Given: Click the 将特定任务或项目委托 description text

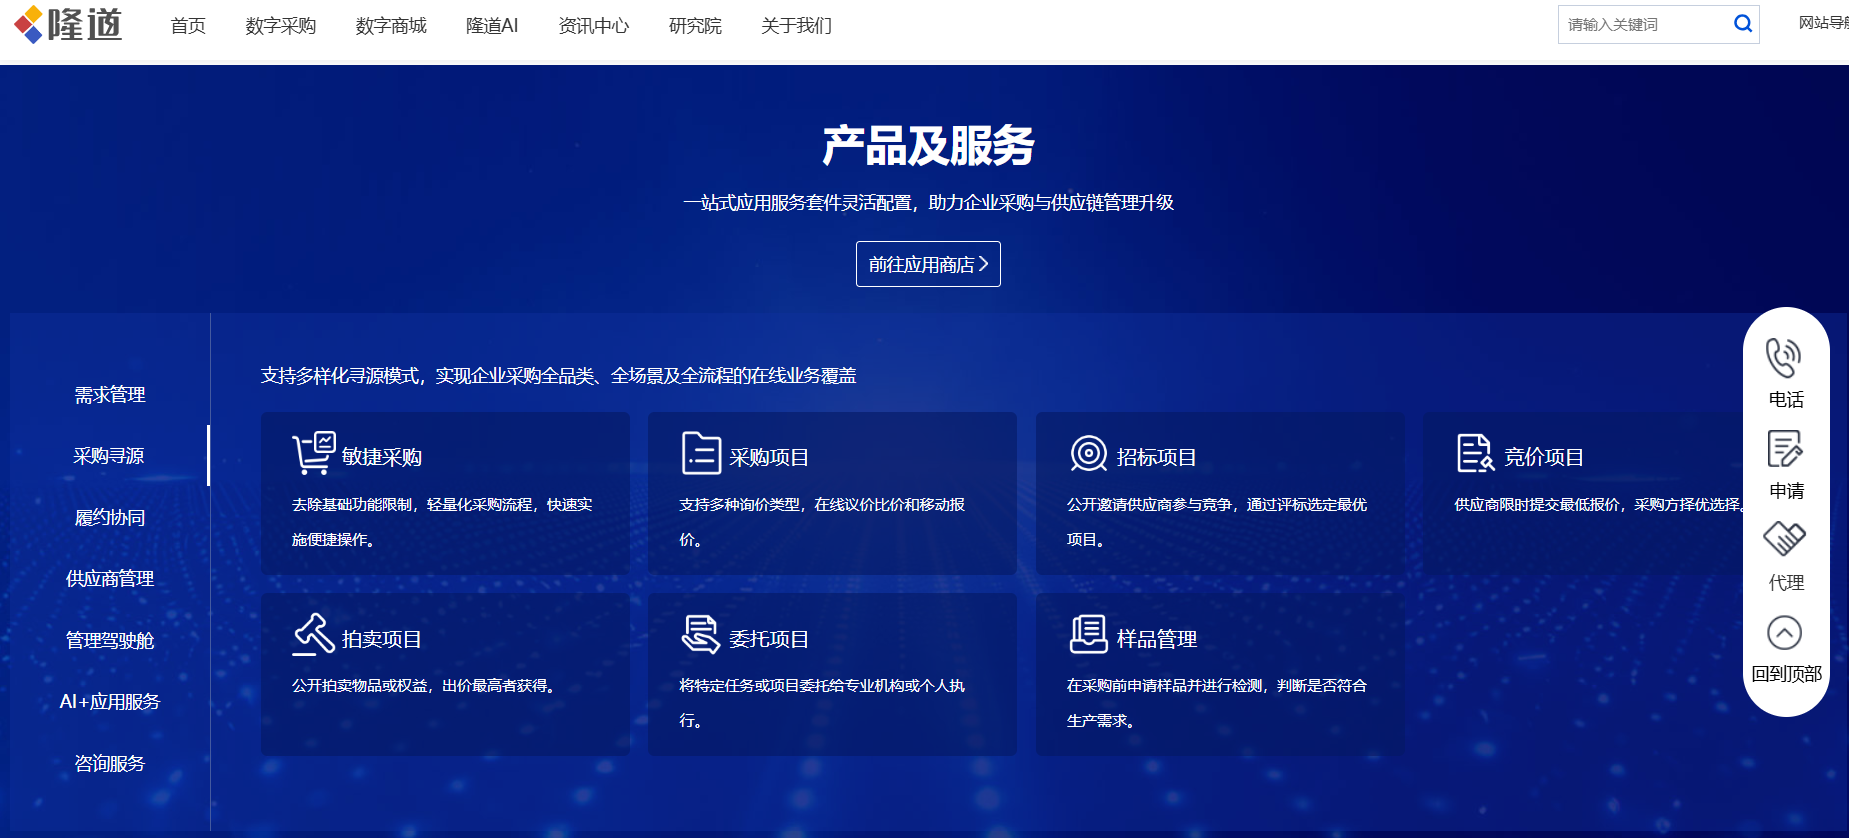Looking at the screenshot, I should pos(822,703).
